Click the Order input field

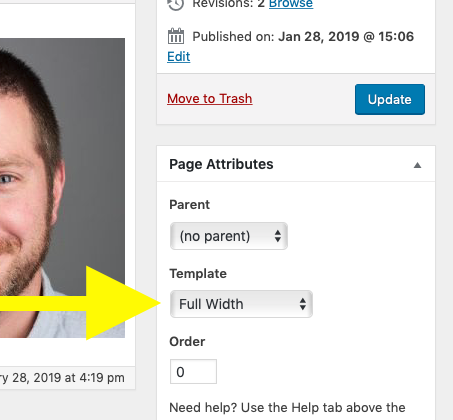[x=193, y=371]
